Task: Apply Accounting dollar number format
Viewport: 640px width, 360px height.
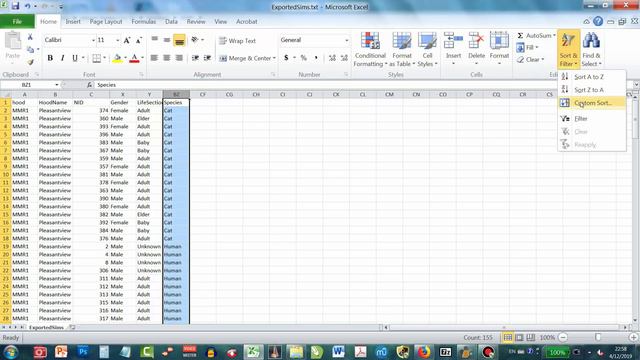Action: pyautogui.click(x=286, y=58)
